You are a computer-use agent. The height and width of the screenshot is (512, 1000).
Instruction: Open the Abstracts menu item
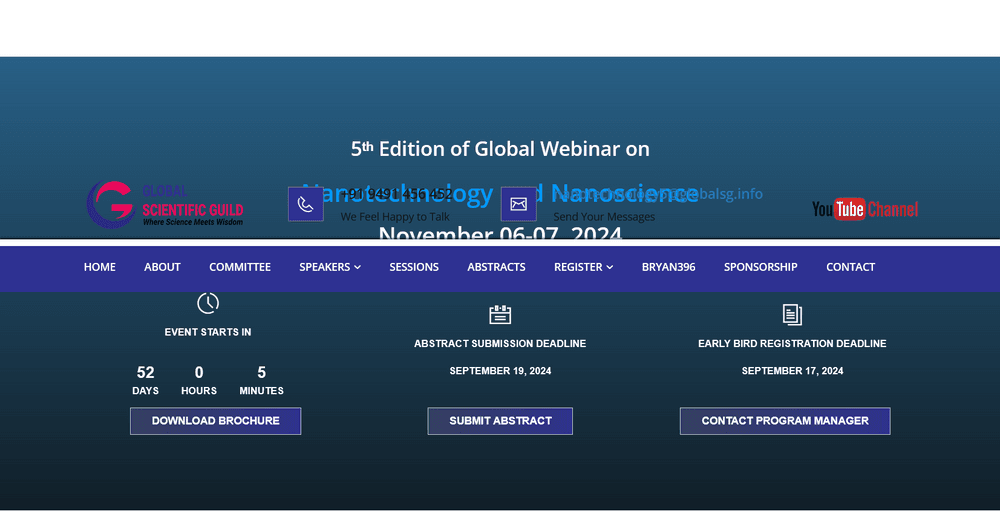tap(496, 267)
